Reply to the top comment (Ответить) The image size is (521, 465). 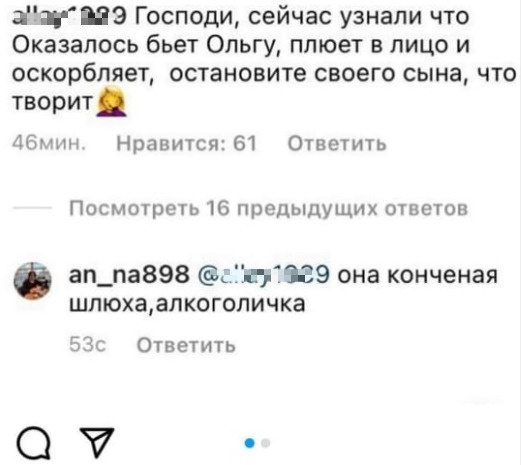337,144
